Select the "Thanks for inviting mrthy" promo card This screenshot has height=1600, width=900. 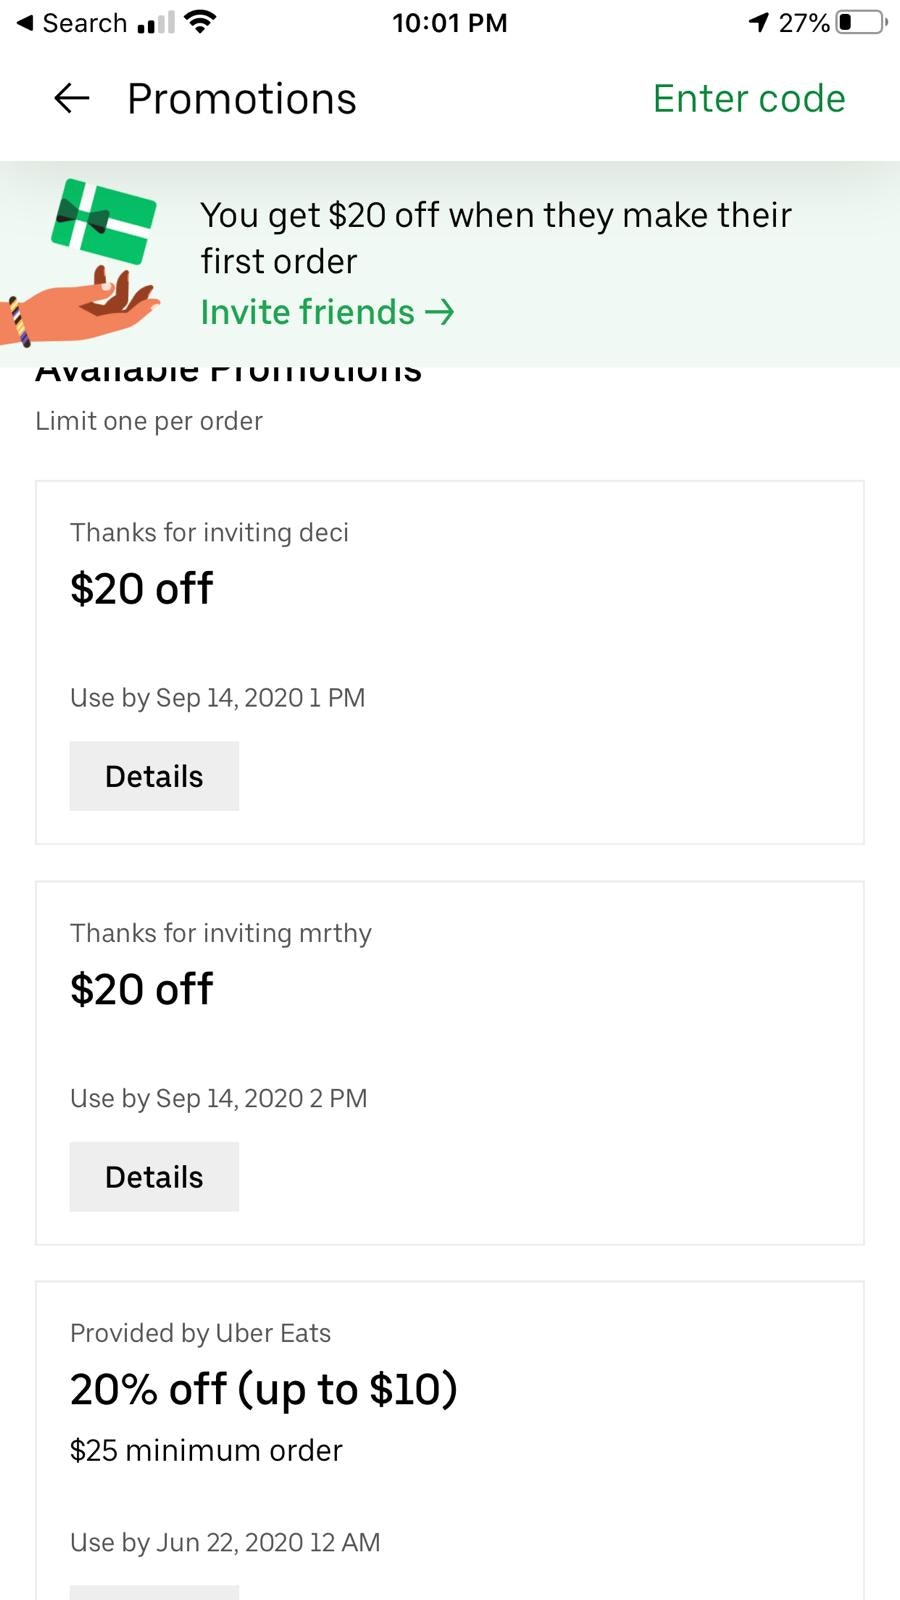coord(450,1020)
